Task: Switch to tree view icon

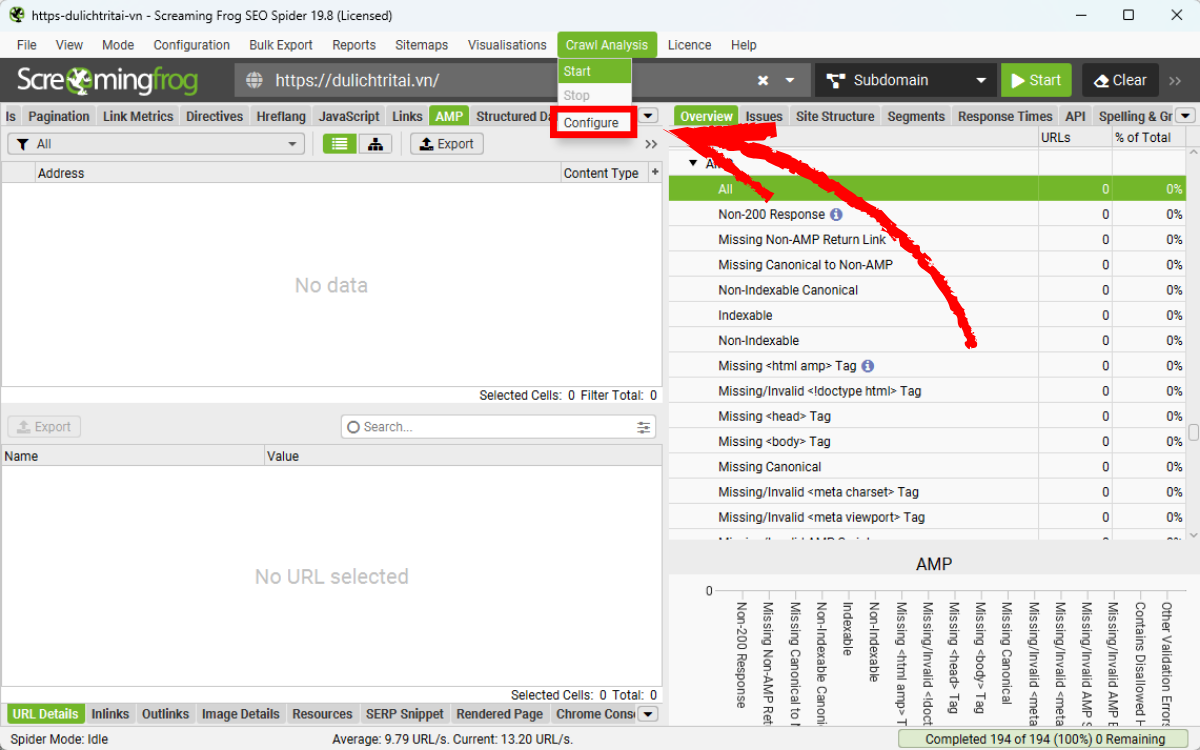Action: tap(375, 144)
